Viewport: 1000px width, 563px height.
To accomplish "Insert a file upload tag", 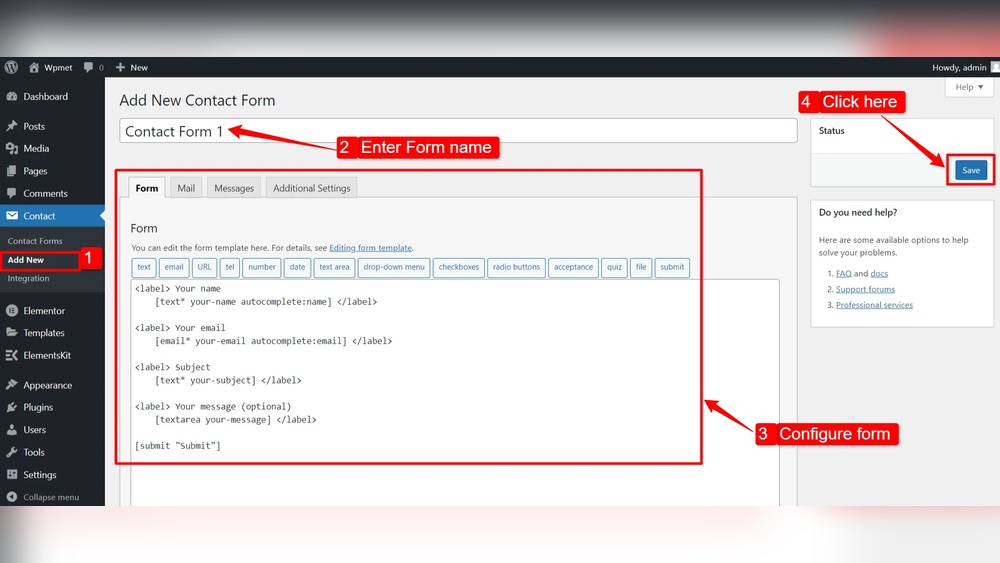I will pyautogui.click(x=641, y=267).
